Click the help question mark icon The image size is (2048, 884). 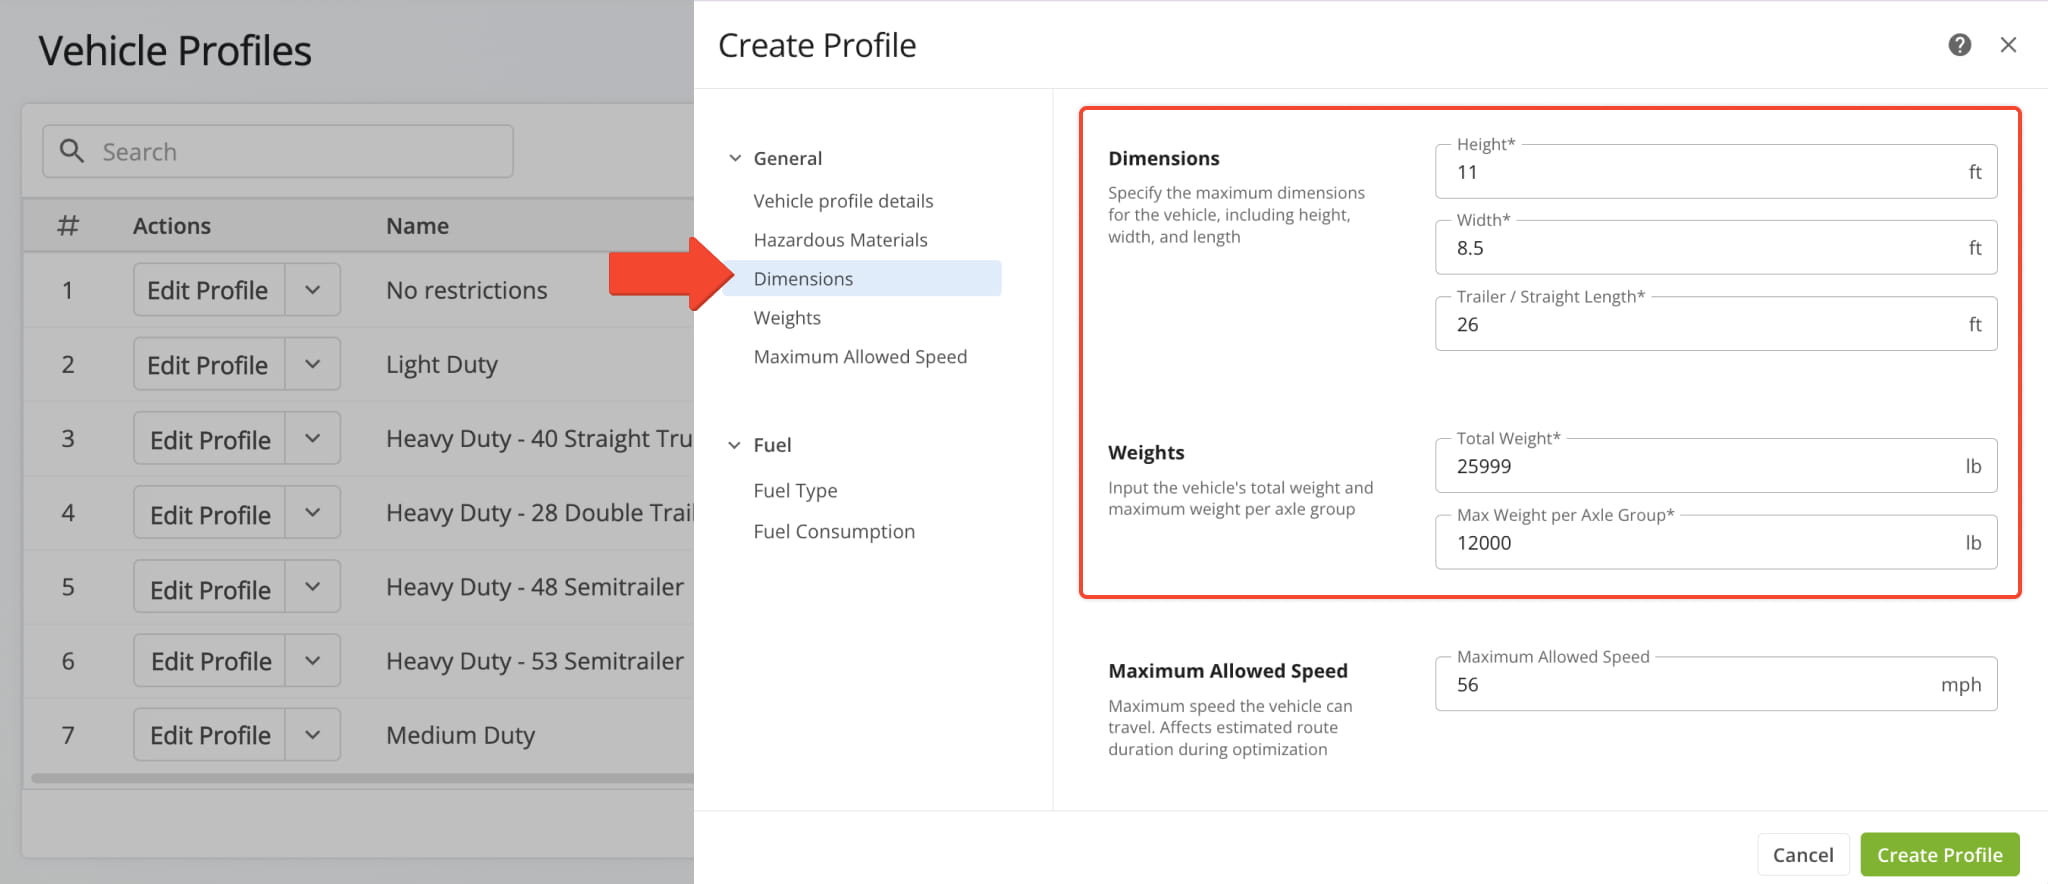point(1959,45)
